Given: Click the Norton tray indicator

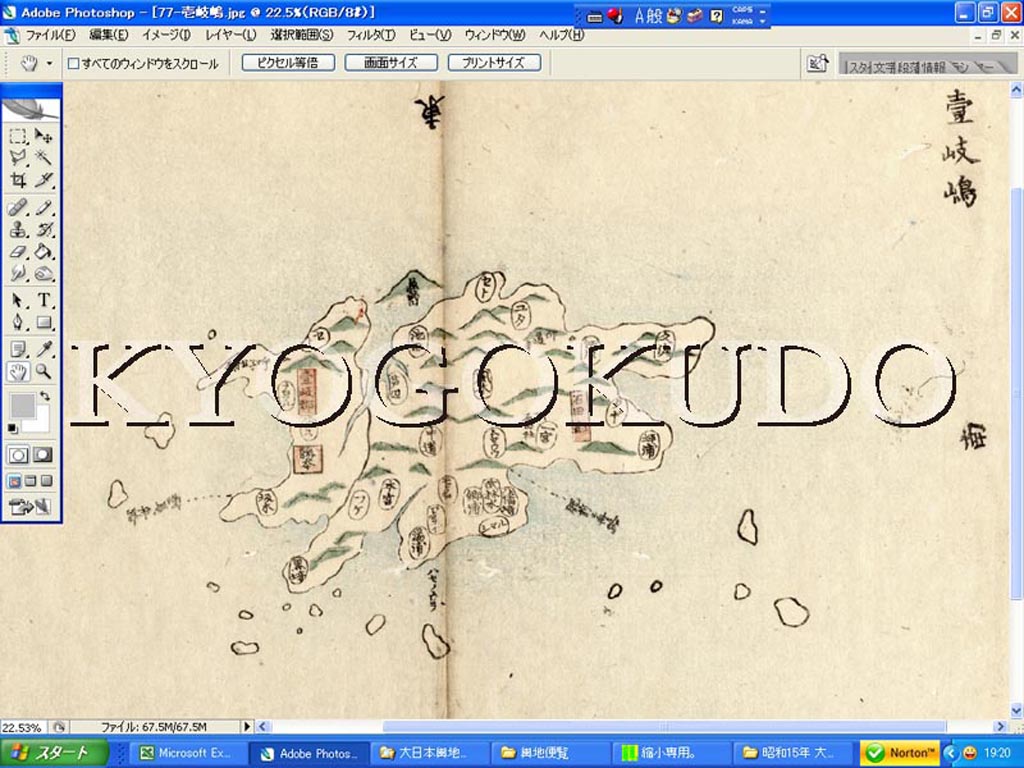Looking at the screenshot, I should tap(901, 753).
